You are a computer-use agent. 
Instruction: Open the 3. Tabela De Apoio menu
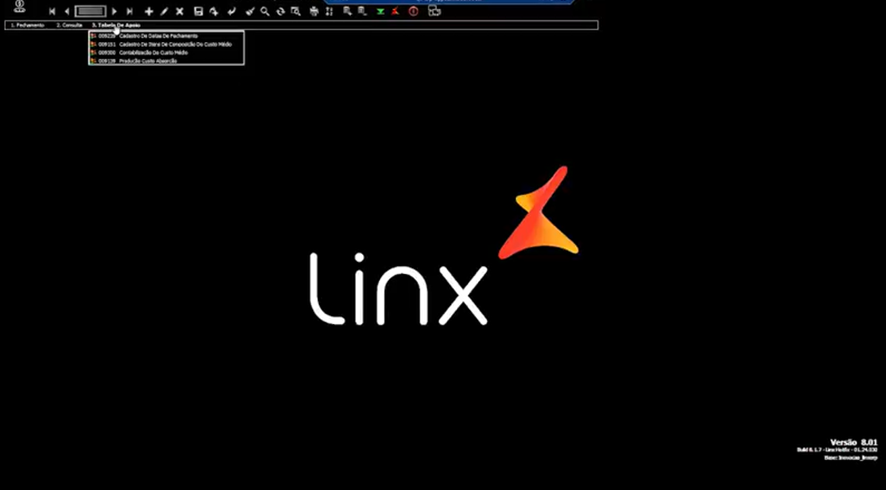pyautogui.click(x=116, y=25)
